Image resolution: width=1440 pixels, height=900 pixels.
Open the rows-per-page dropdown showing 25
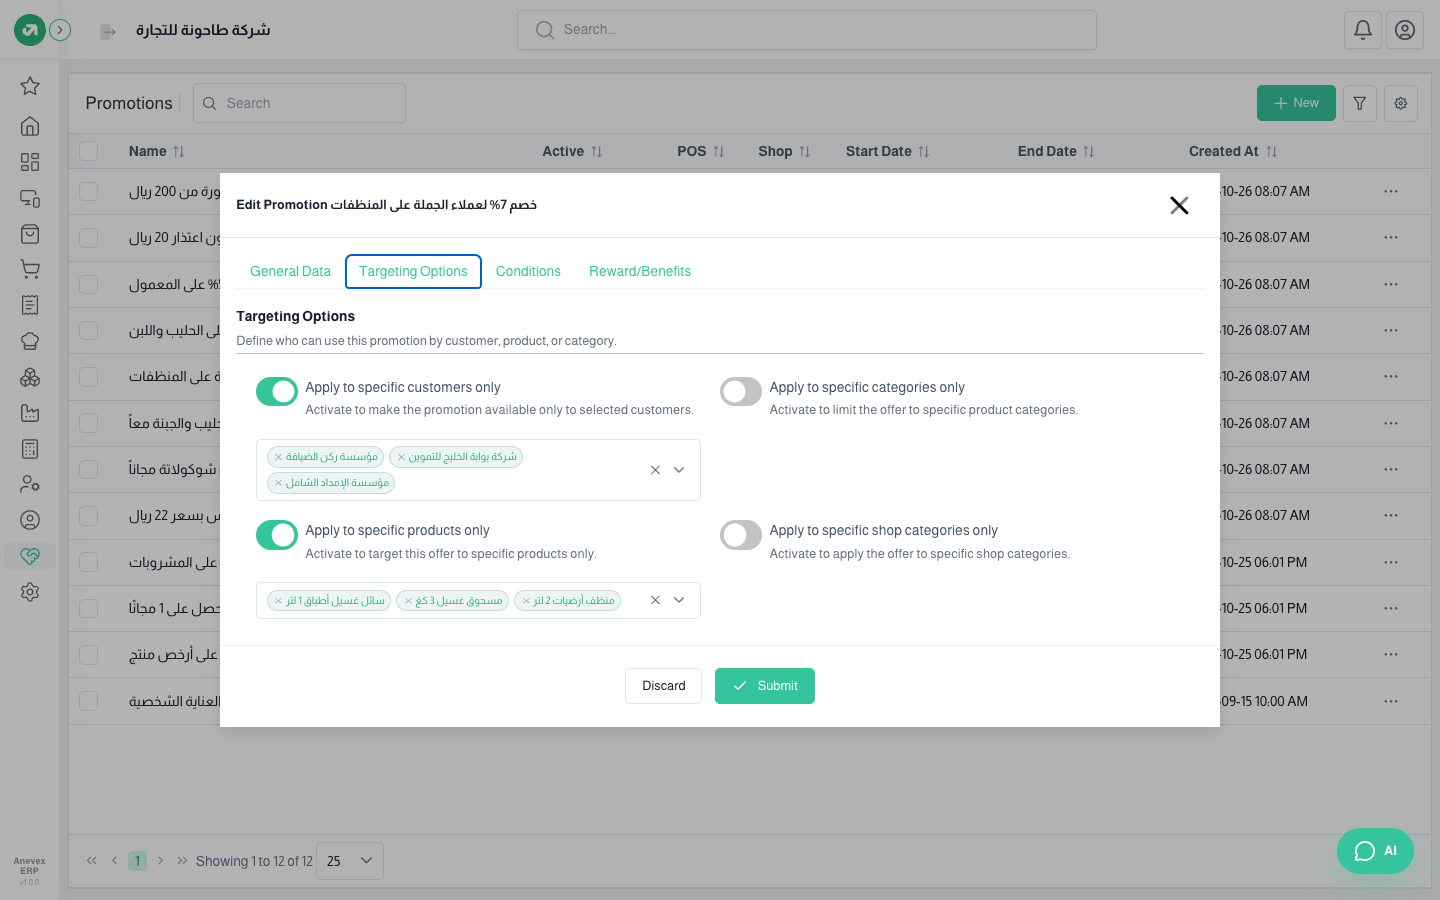tap(350, 861)
